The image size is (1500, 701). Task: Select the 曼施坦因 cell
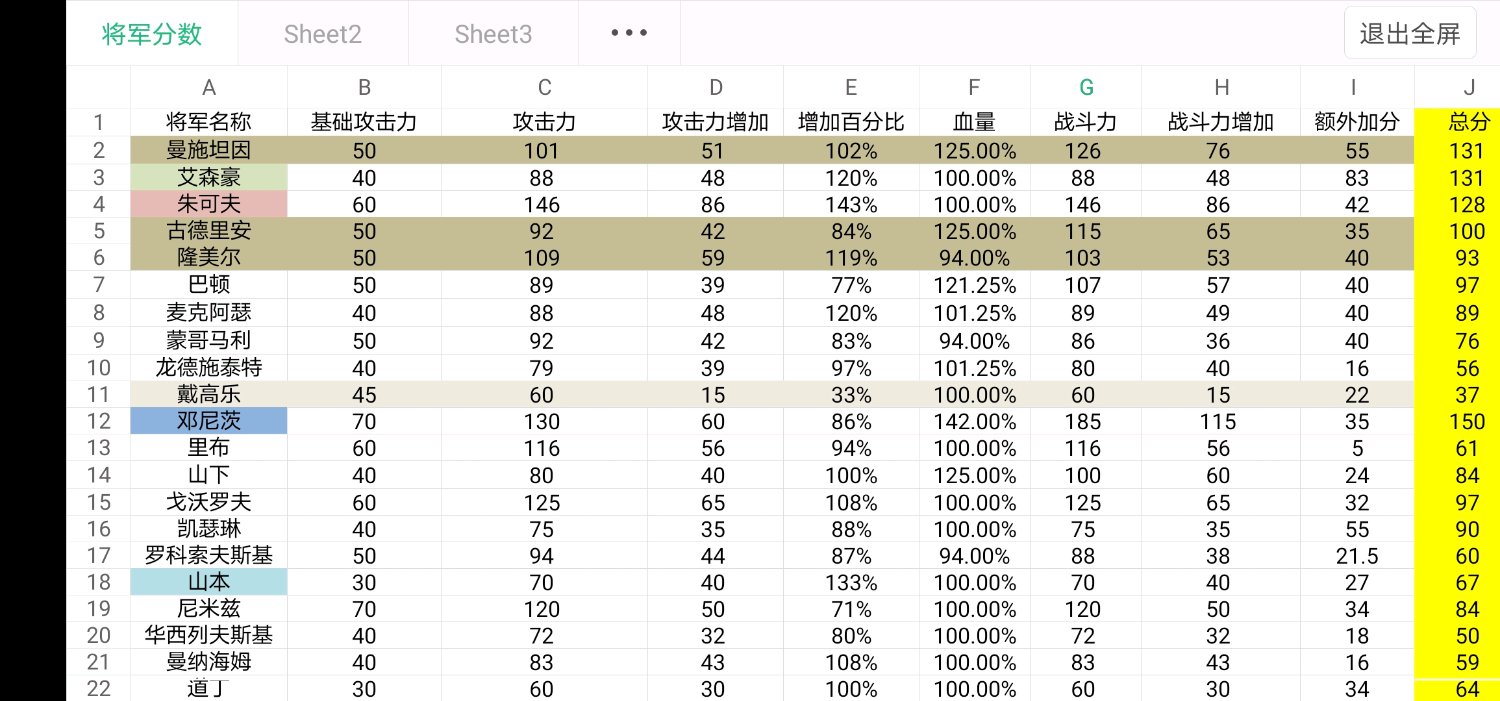[x=209, y=151]
